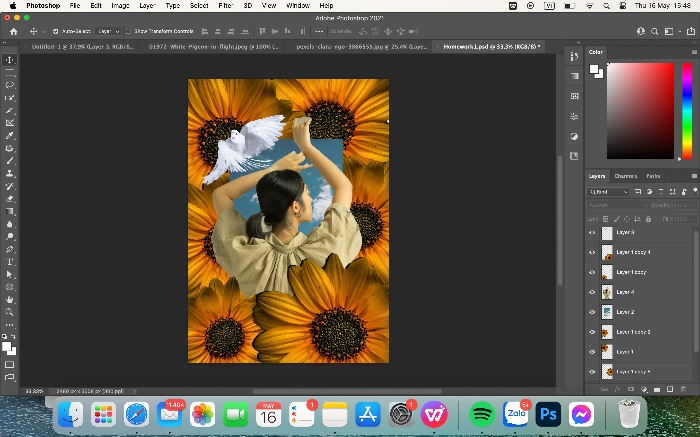700x437 pixels.
Task: Hide Layer 4 using its eye icon
Action: coord(592,292)
